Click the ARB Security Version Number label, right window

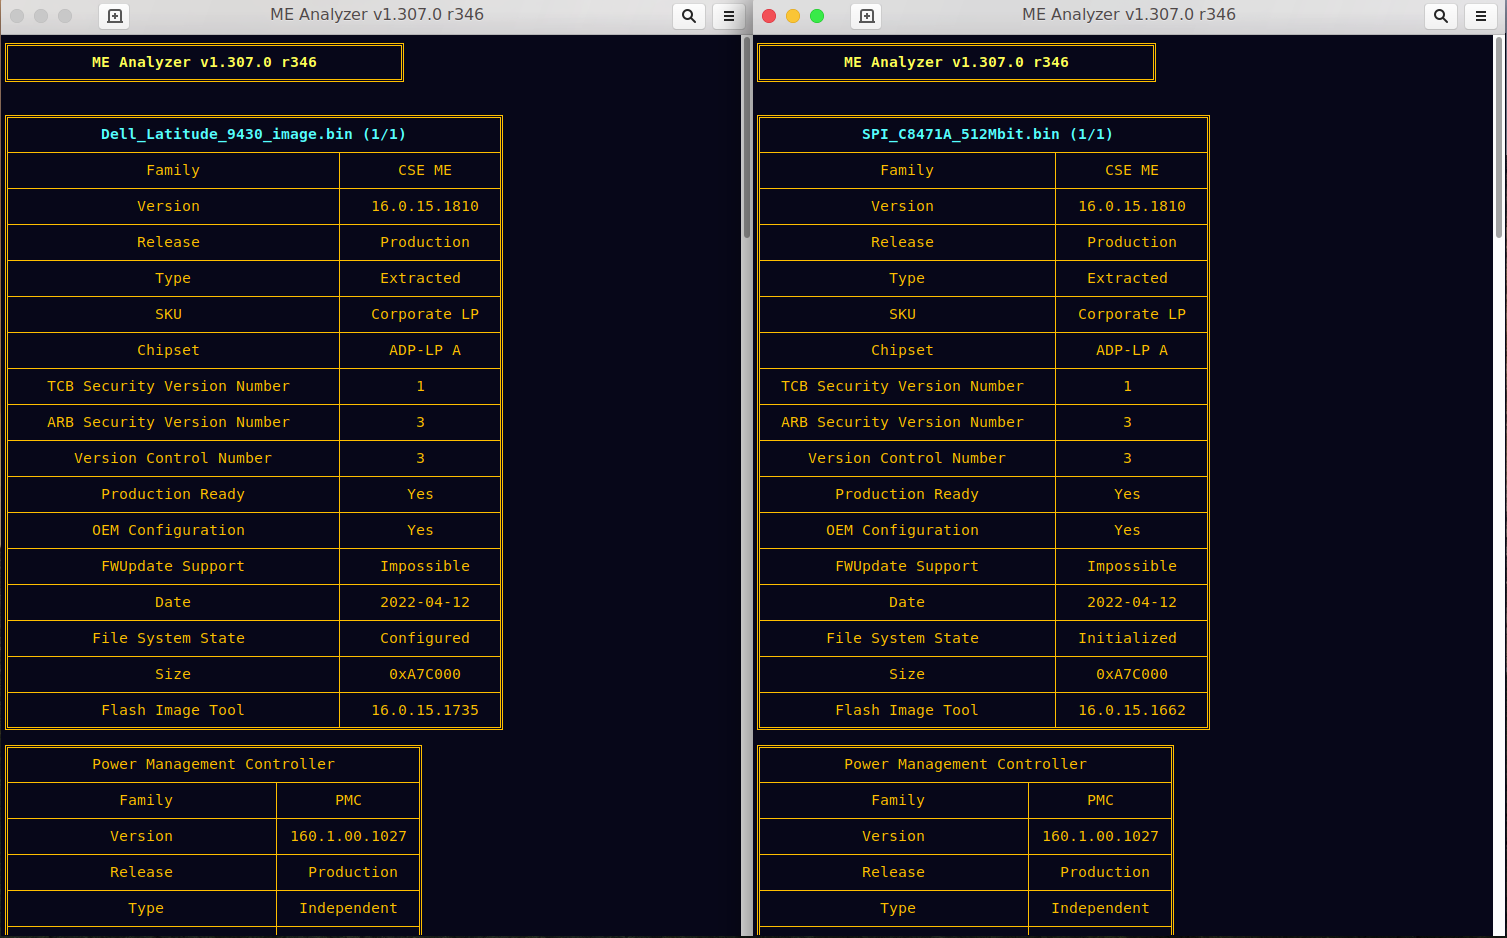(902, 422)
